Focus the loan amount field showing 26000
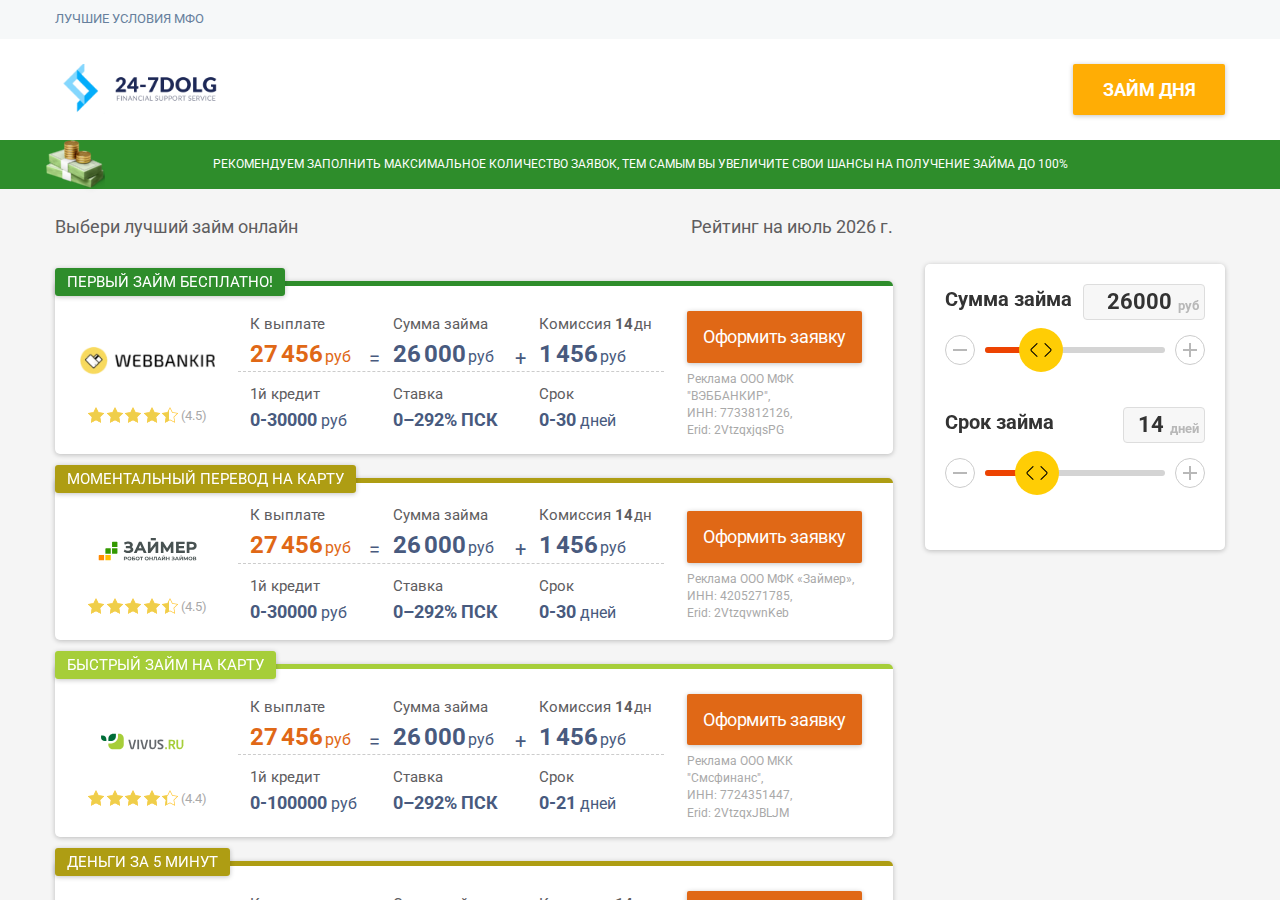 coord(1144,302)
